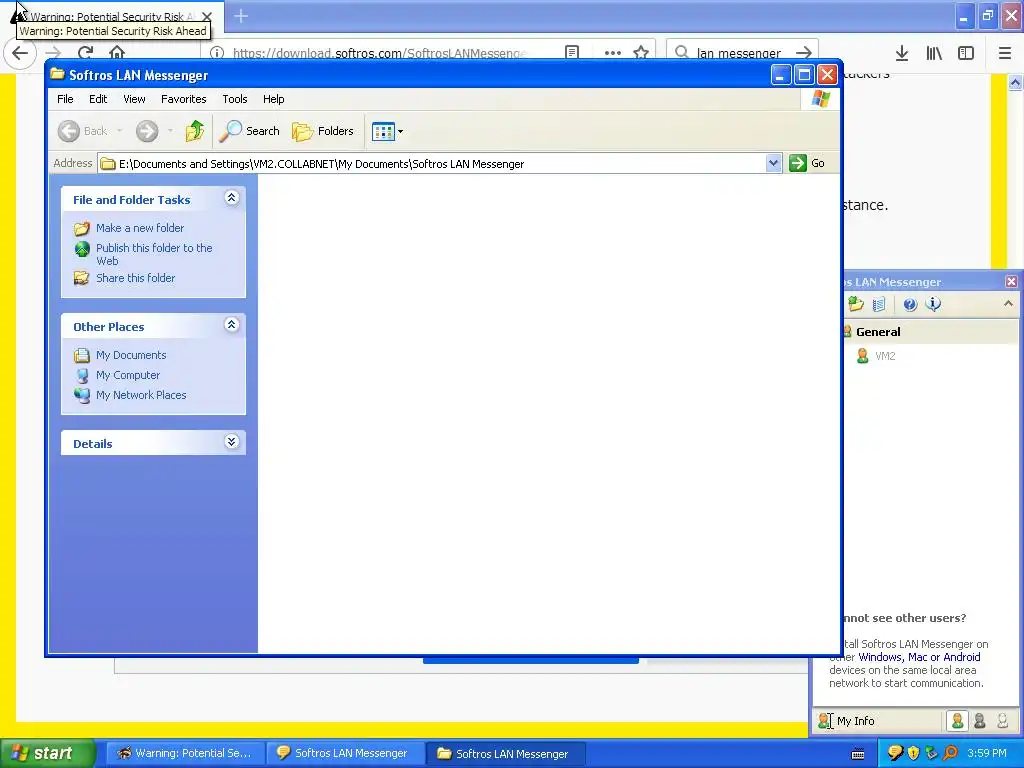Click the Messenger speech bubble tray icon
Viewport: 1024px width, 768px height.
(896, 753)
